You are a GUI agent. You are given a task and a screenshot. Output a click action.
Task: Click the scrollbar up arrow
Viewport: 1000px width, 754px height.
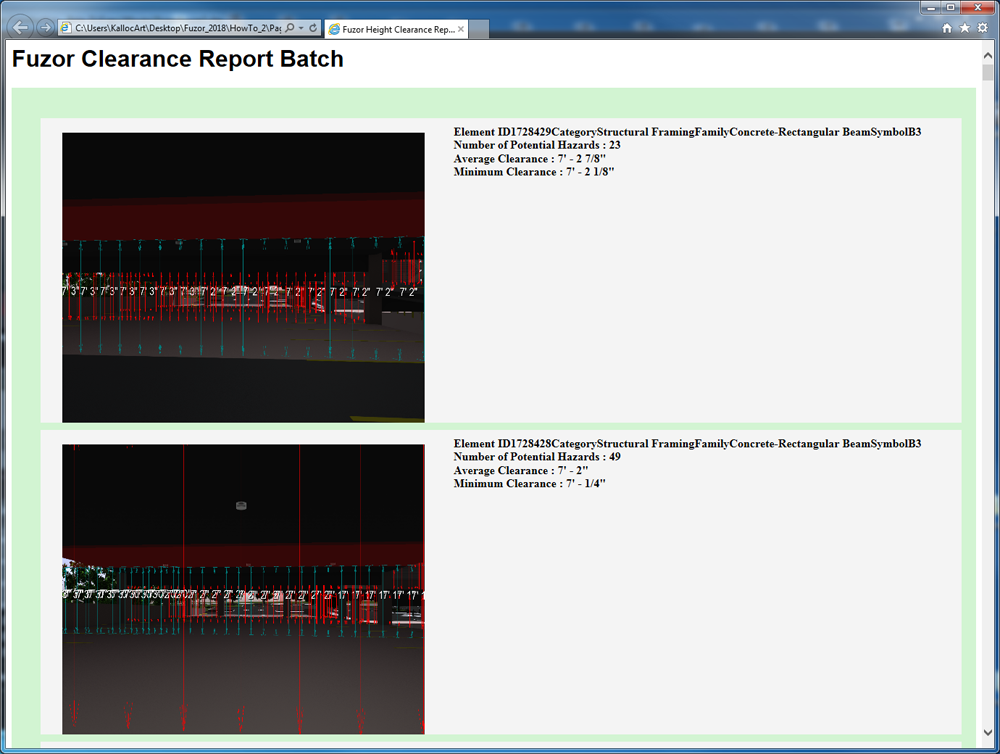[x=987, y=55]
